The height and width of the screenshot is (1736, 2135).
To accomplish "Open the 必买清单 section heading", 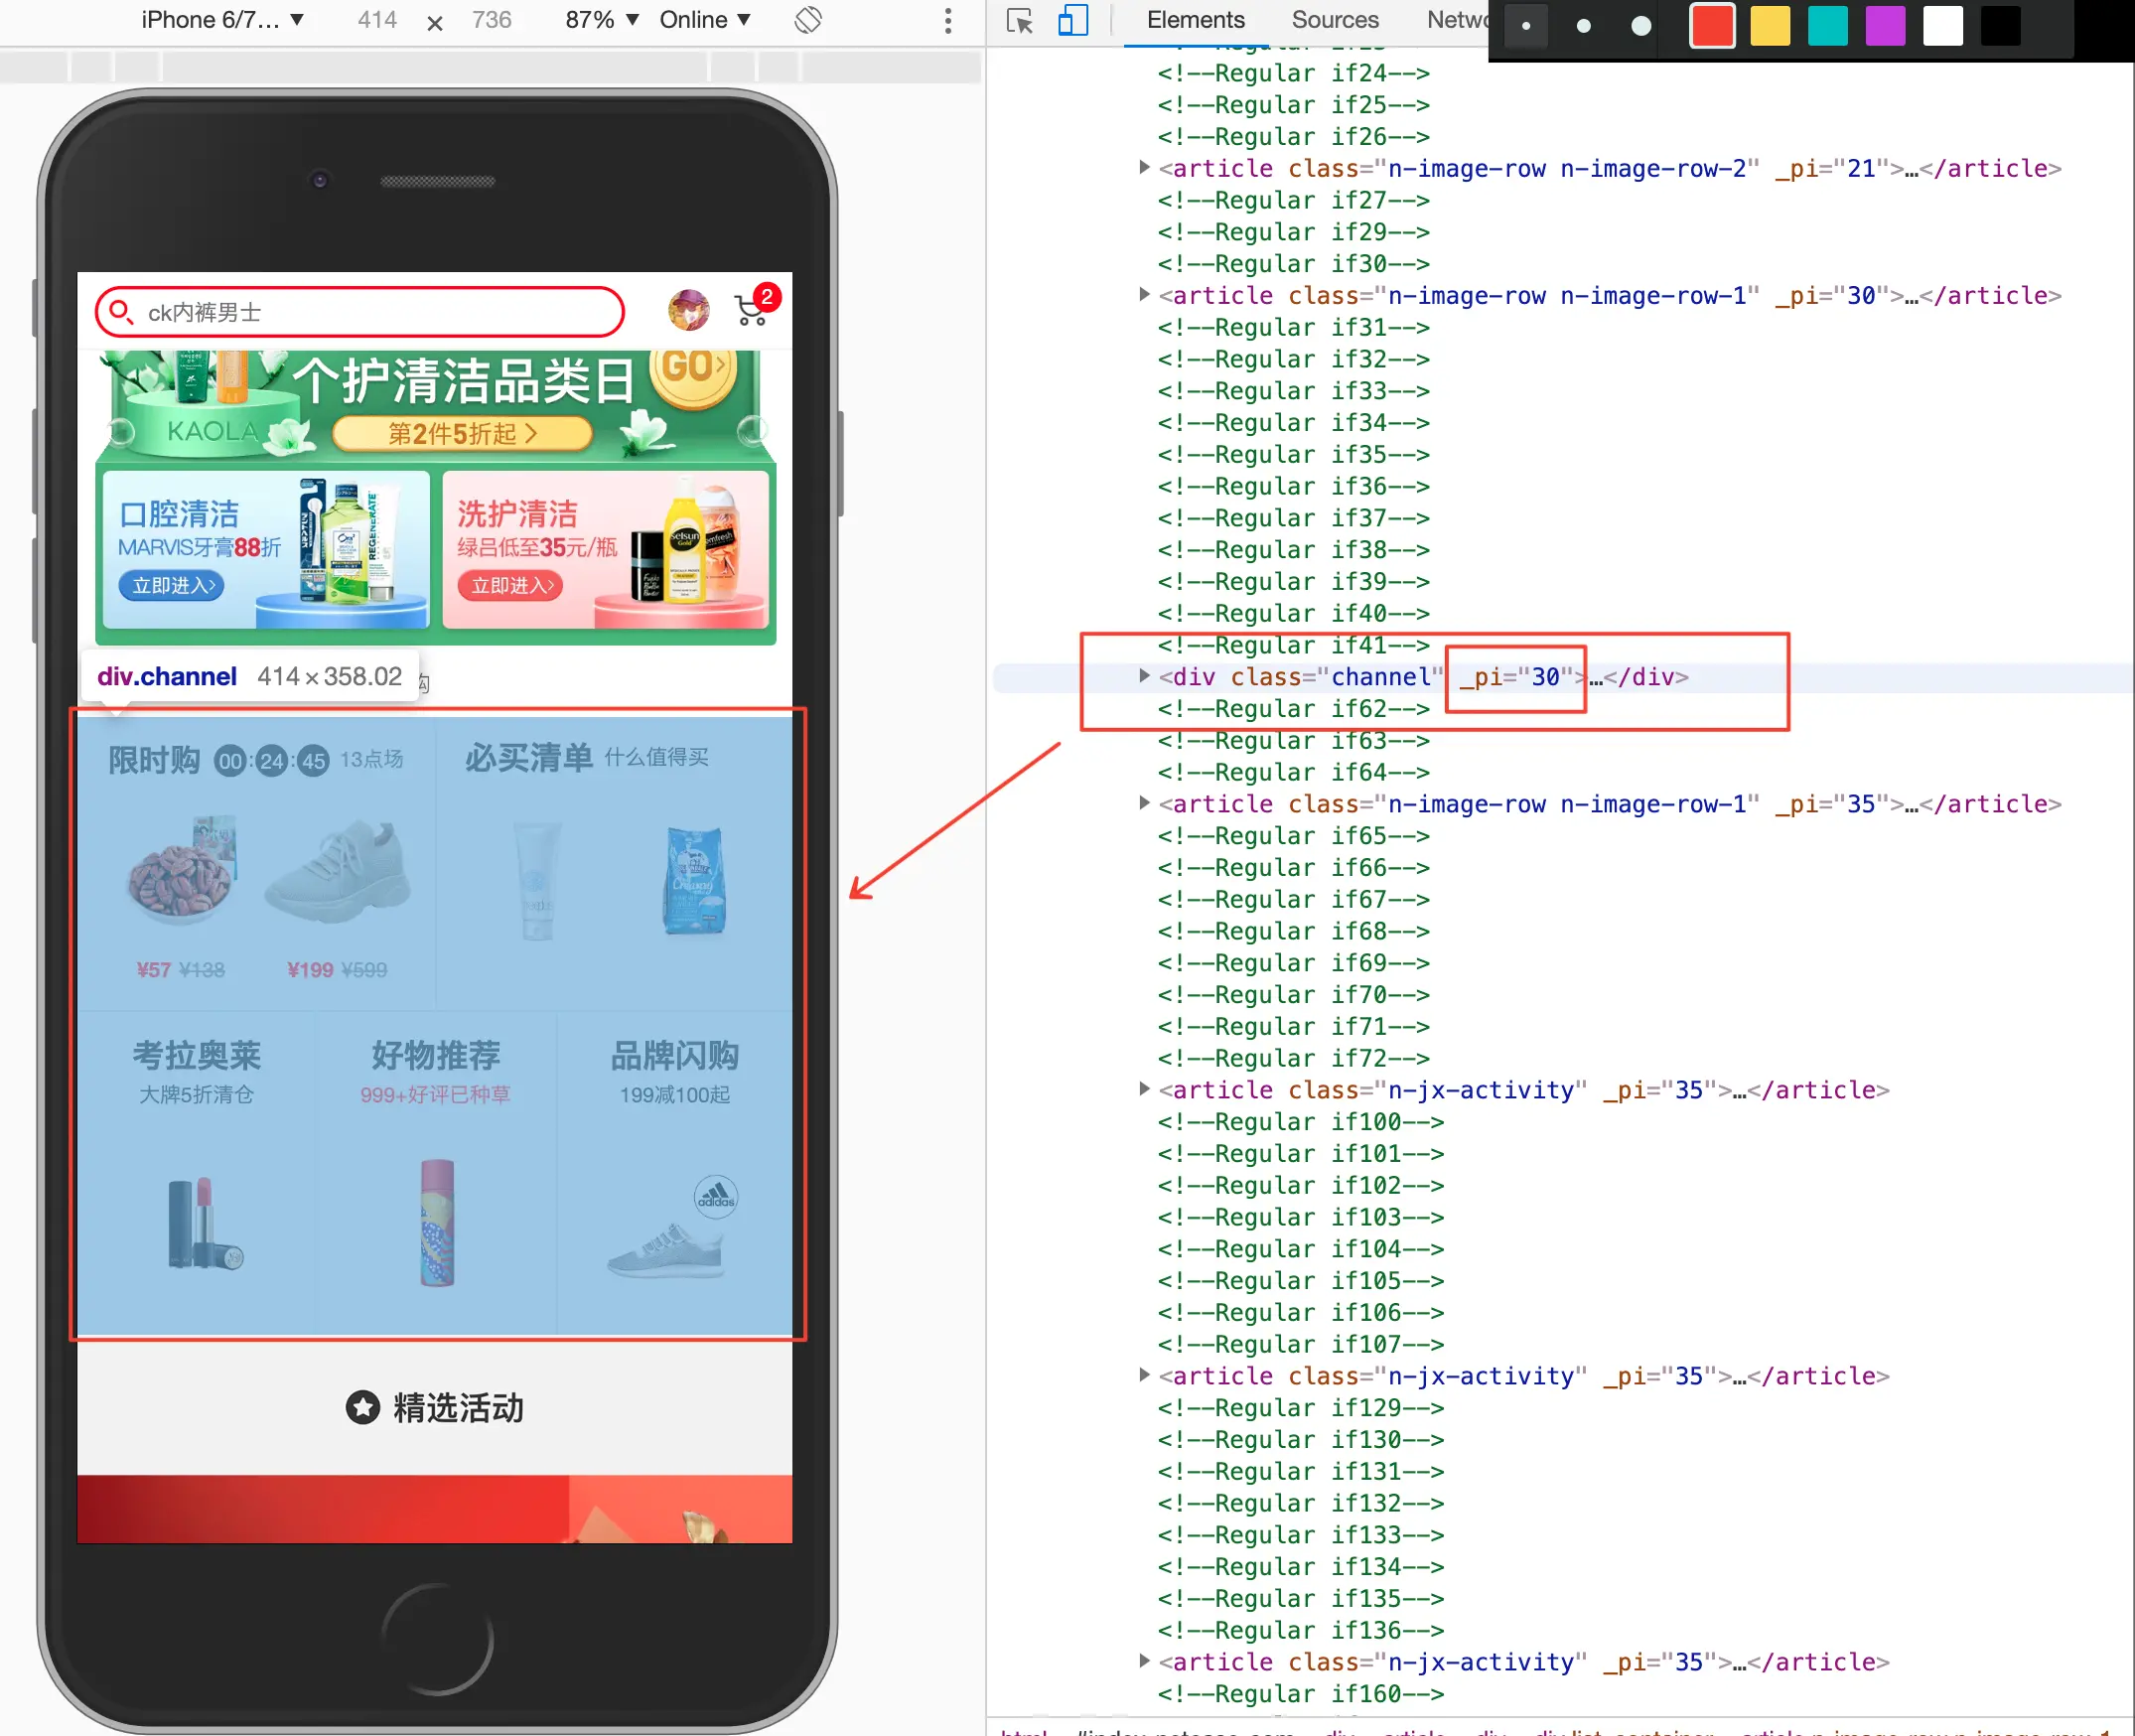I will pyautogui.click(x=529, y=758).
